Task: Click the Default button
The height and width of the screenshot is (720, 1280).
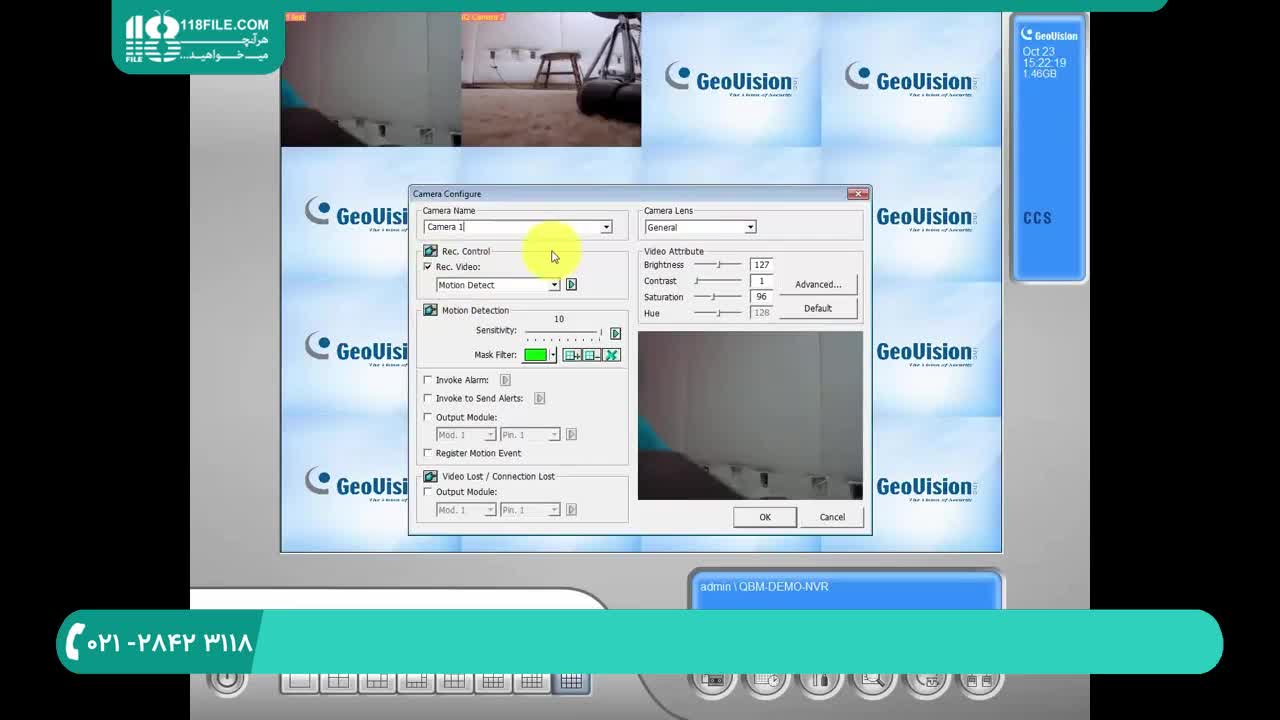Action: coord(818,308)
